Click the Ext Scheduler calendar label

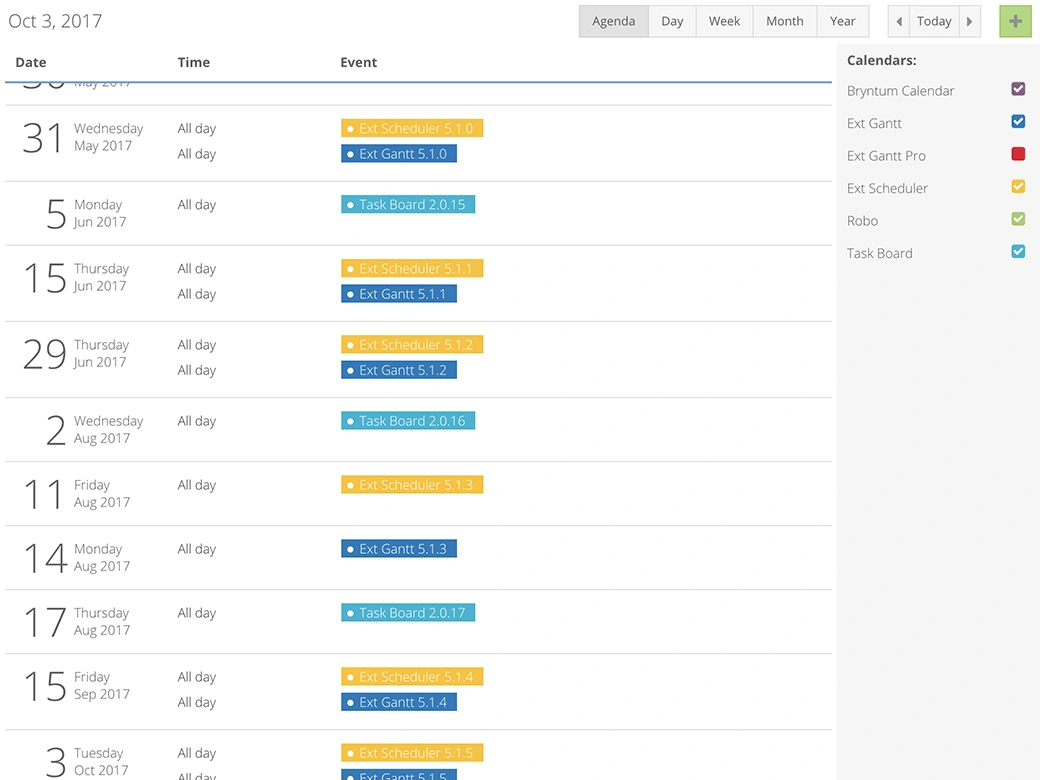887,188
